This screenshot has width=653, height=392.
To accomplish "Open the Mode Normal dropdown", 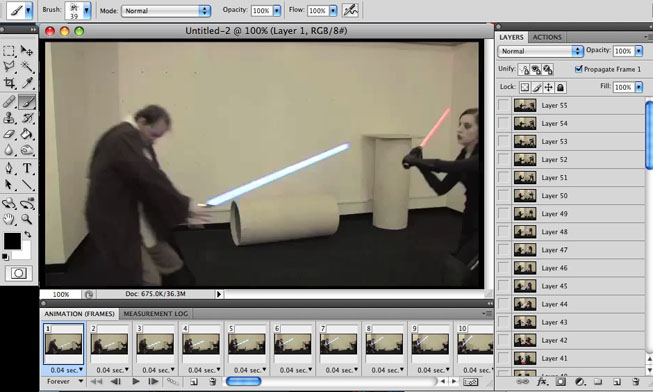I will pyautogui.click(x=166, y=11).
